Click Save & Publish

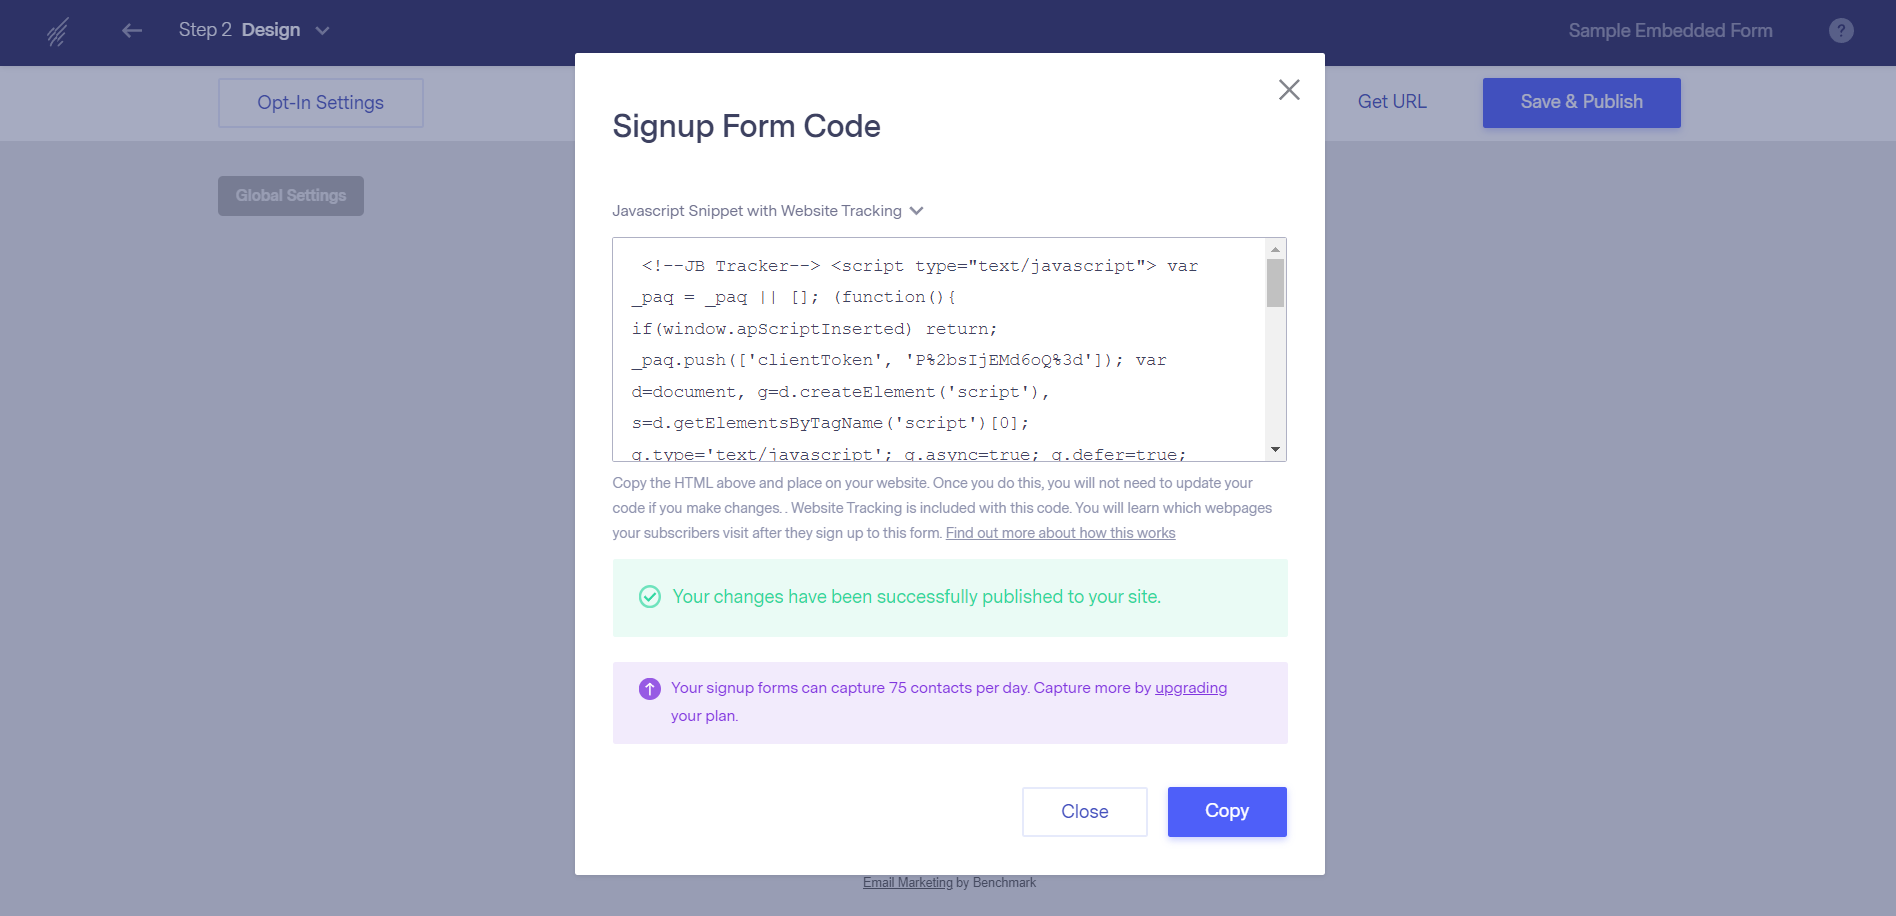[1581, 103]
